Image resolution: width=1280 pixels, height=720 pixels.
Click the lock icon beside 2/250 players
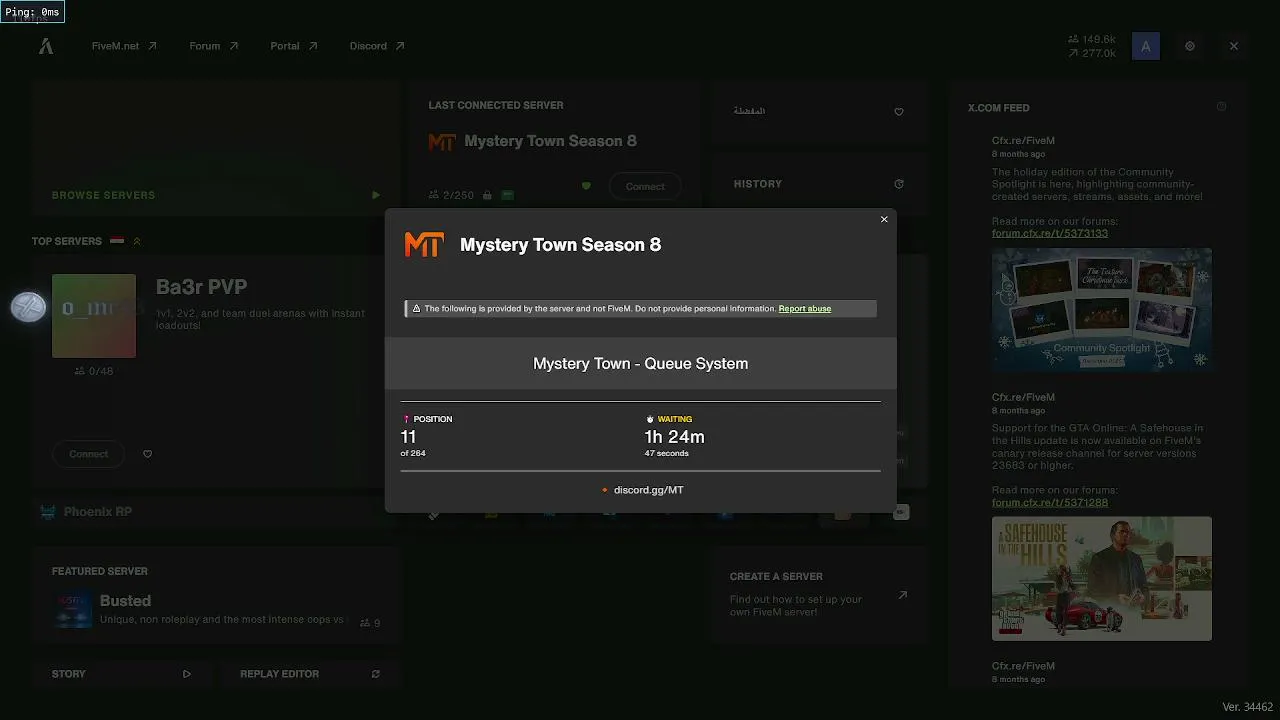tap(487, 195)
